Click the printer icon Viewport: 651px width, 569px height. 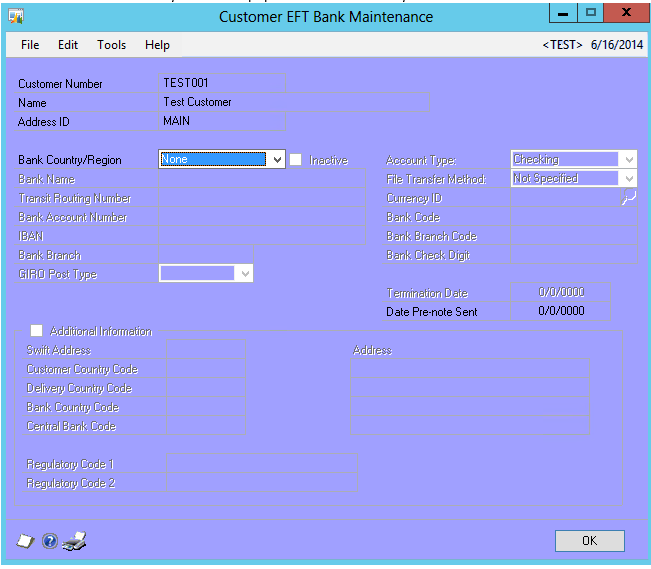(x=75, y=541)
